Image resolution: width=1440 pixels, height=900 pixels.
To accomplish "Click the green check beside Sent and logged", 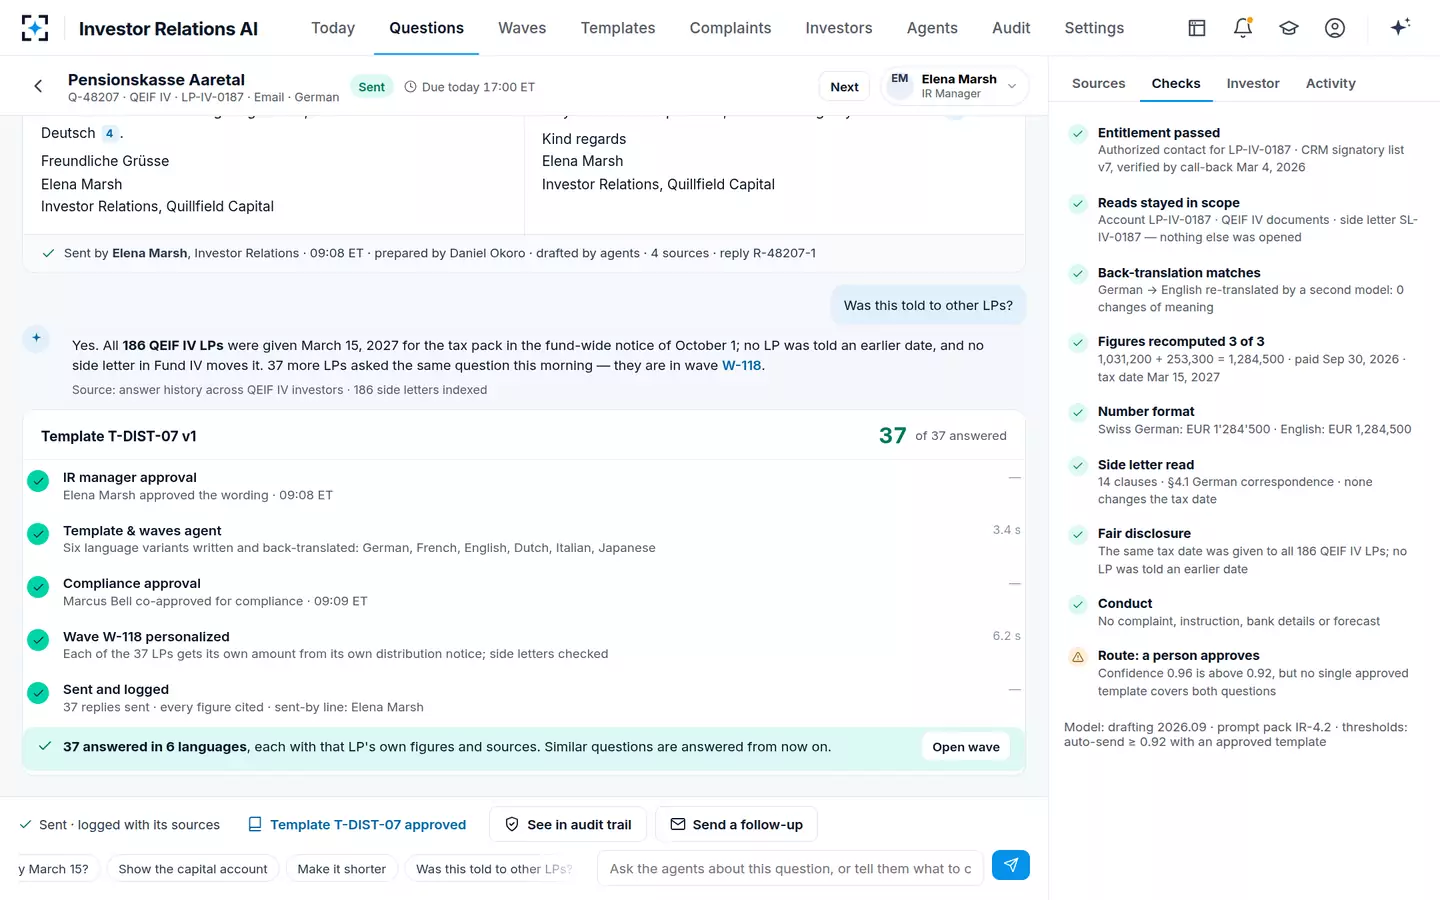I will click(38, 693).
